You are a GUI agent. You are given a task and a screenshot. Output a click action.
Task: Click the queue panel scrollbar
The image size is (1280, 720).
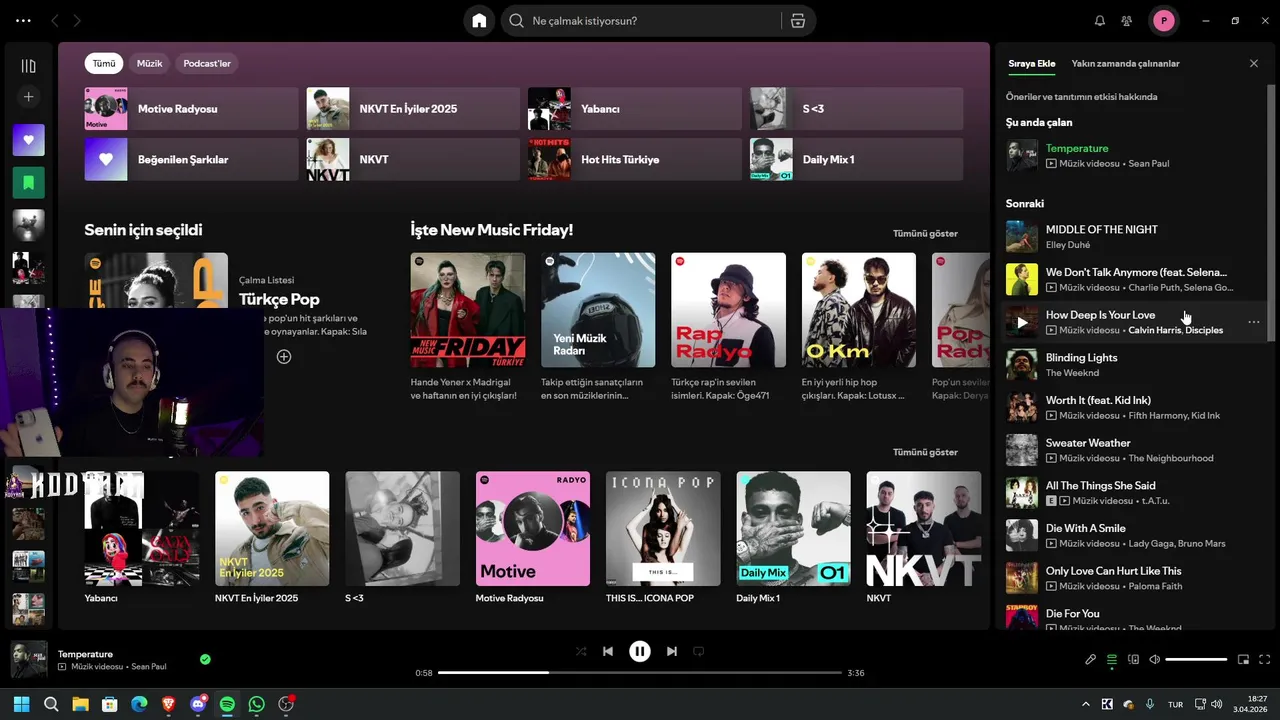click(1272, 213)
